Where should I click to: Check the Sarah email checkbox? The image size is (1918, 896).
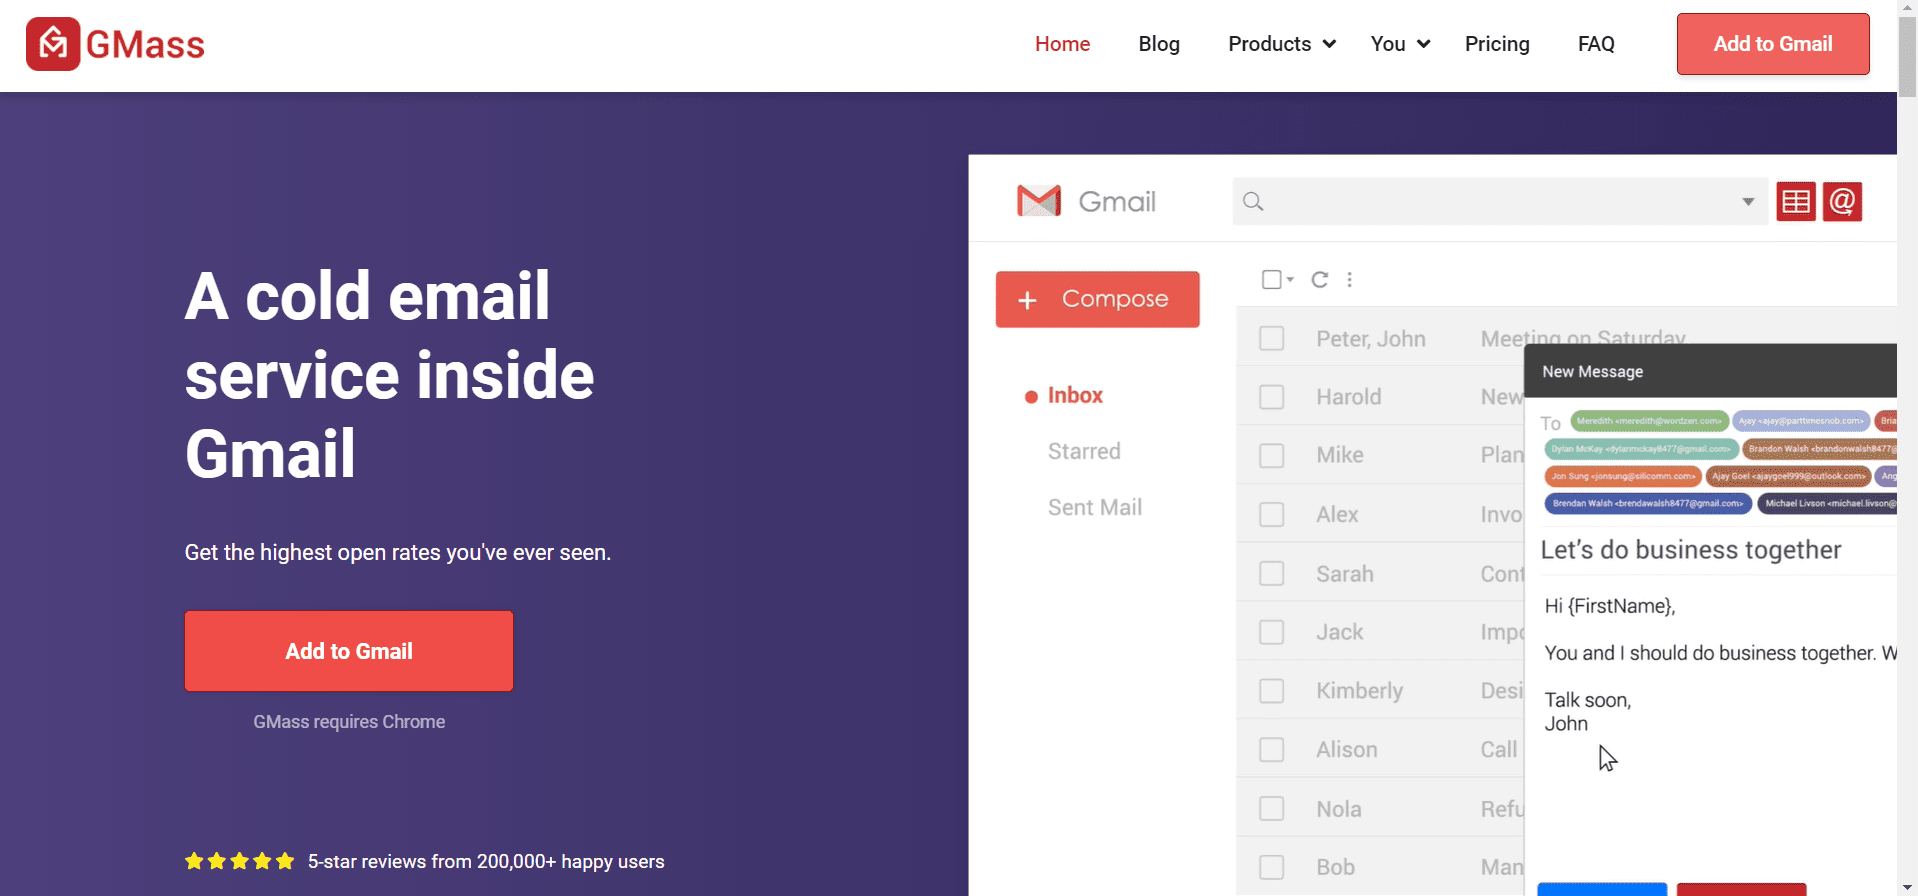(1272, 573)
